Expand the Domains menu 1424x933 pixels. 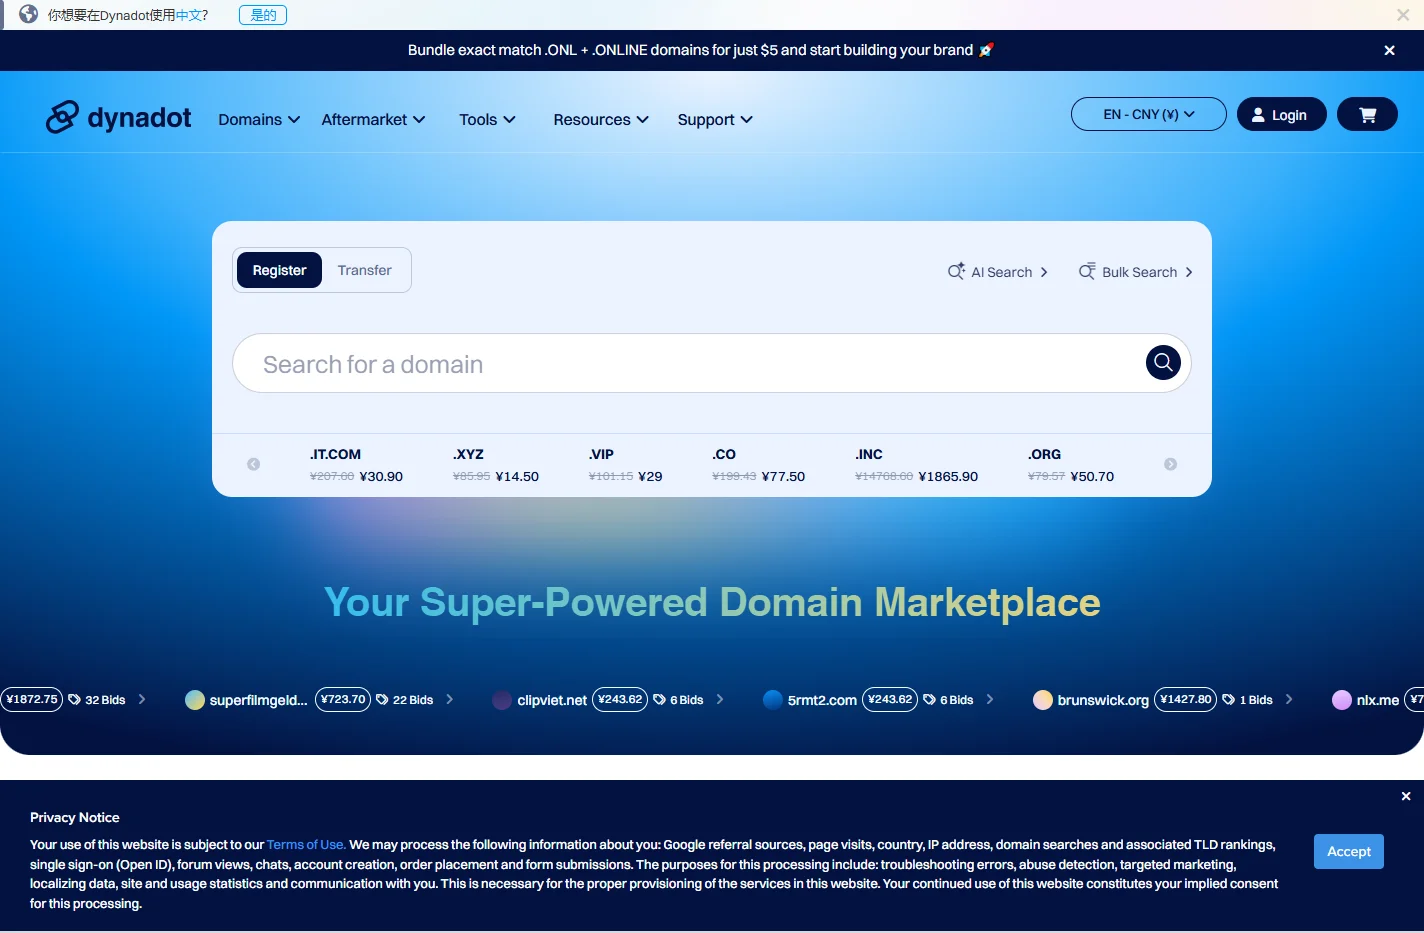pos(259,119)
